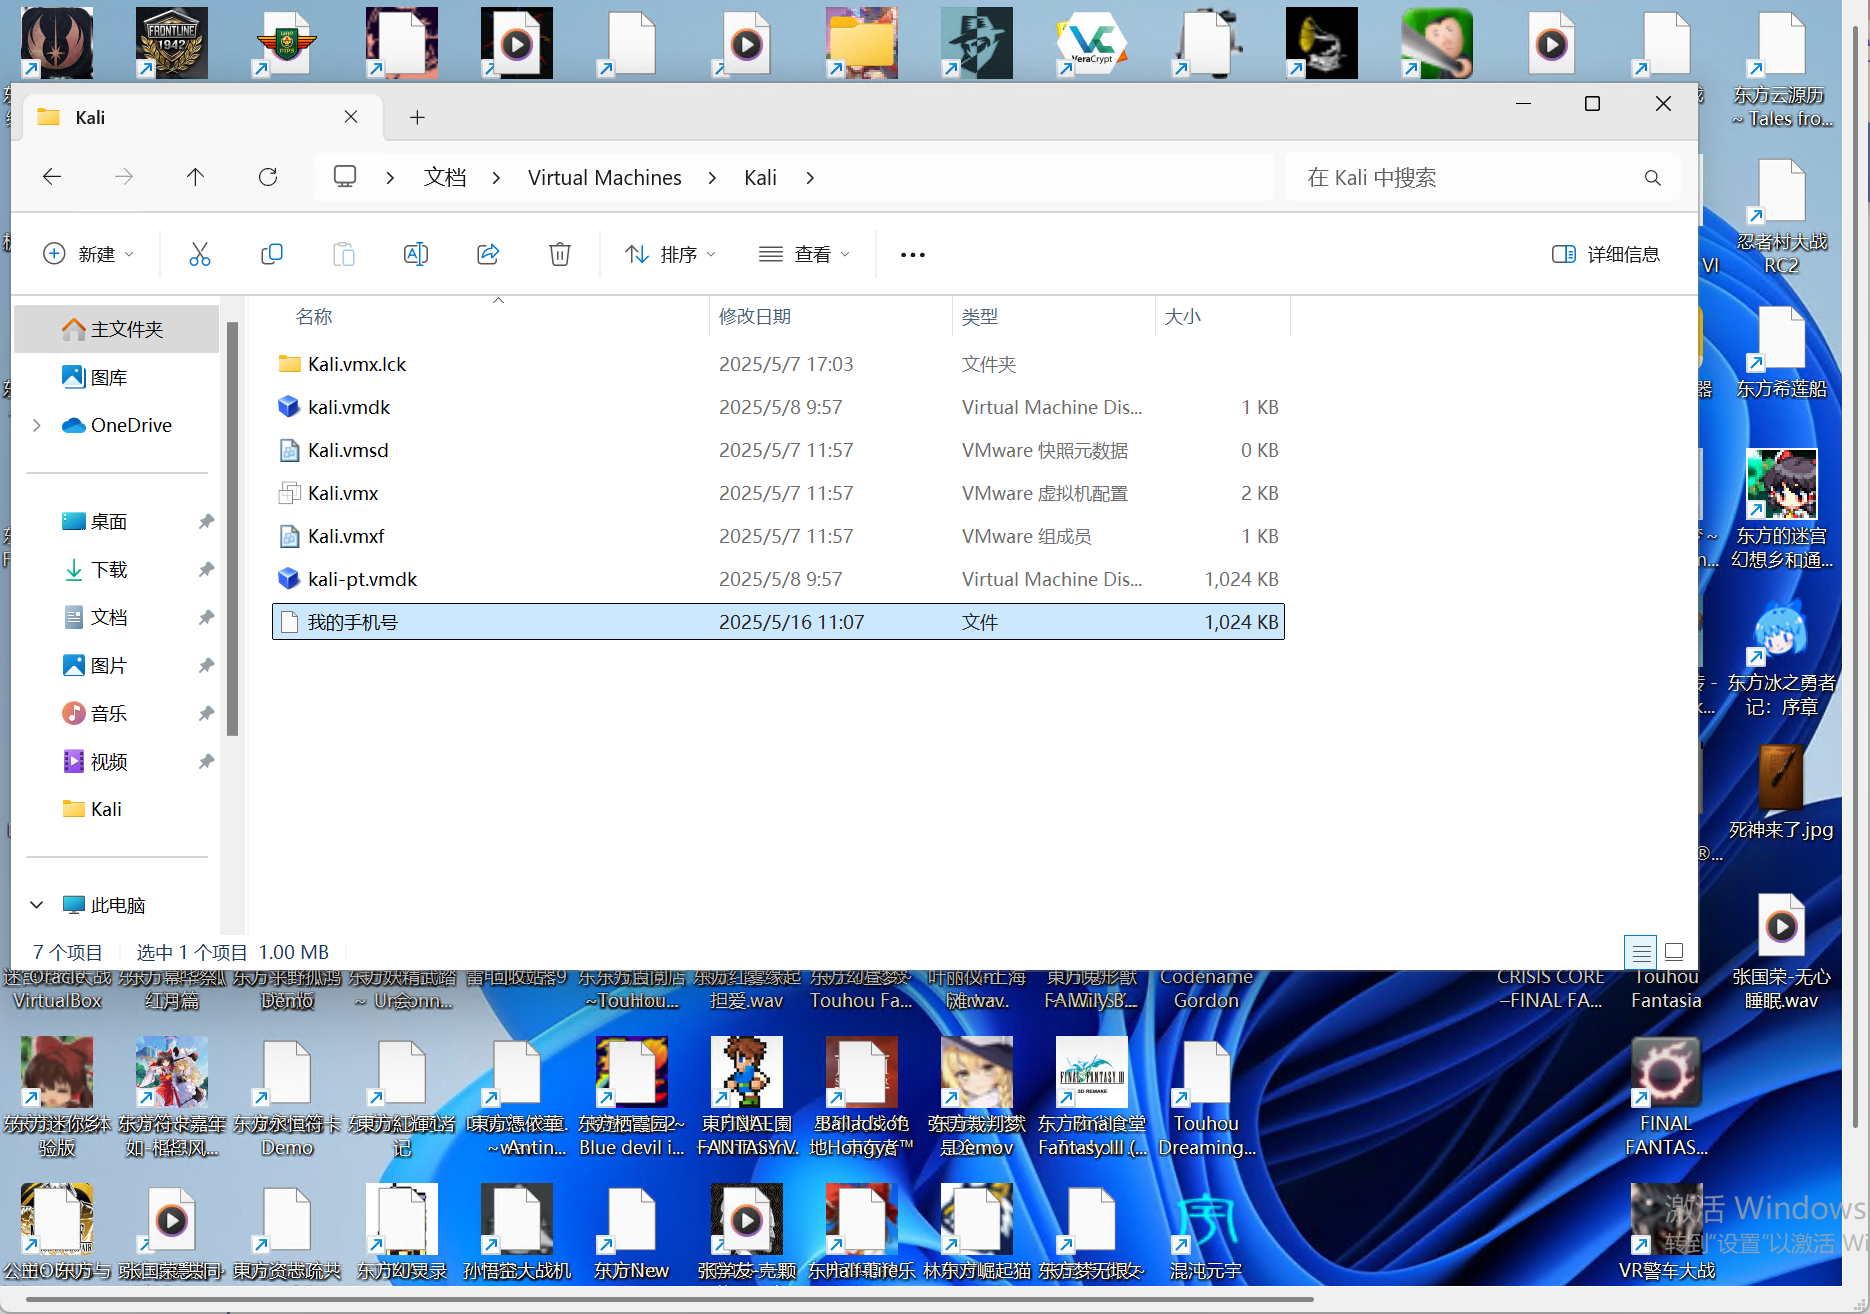Open the 新建 dropdown
1870x1314 pixels.
click(88, 255)
